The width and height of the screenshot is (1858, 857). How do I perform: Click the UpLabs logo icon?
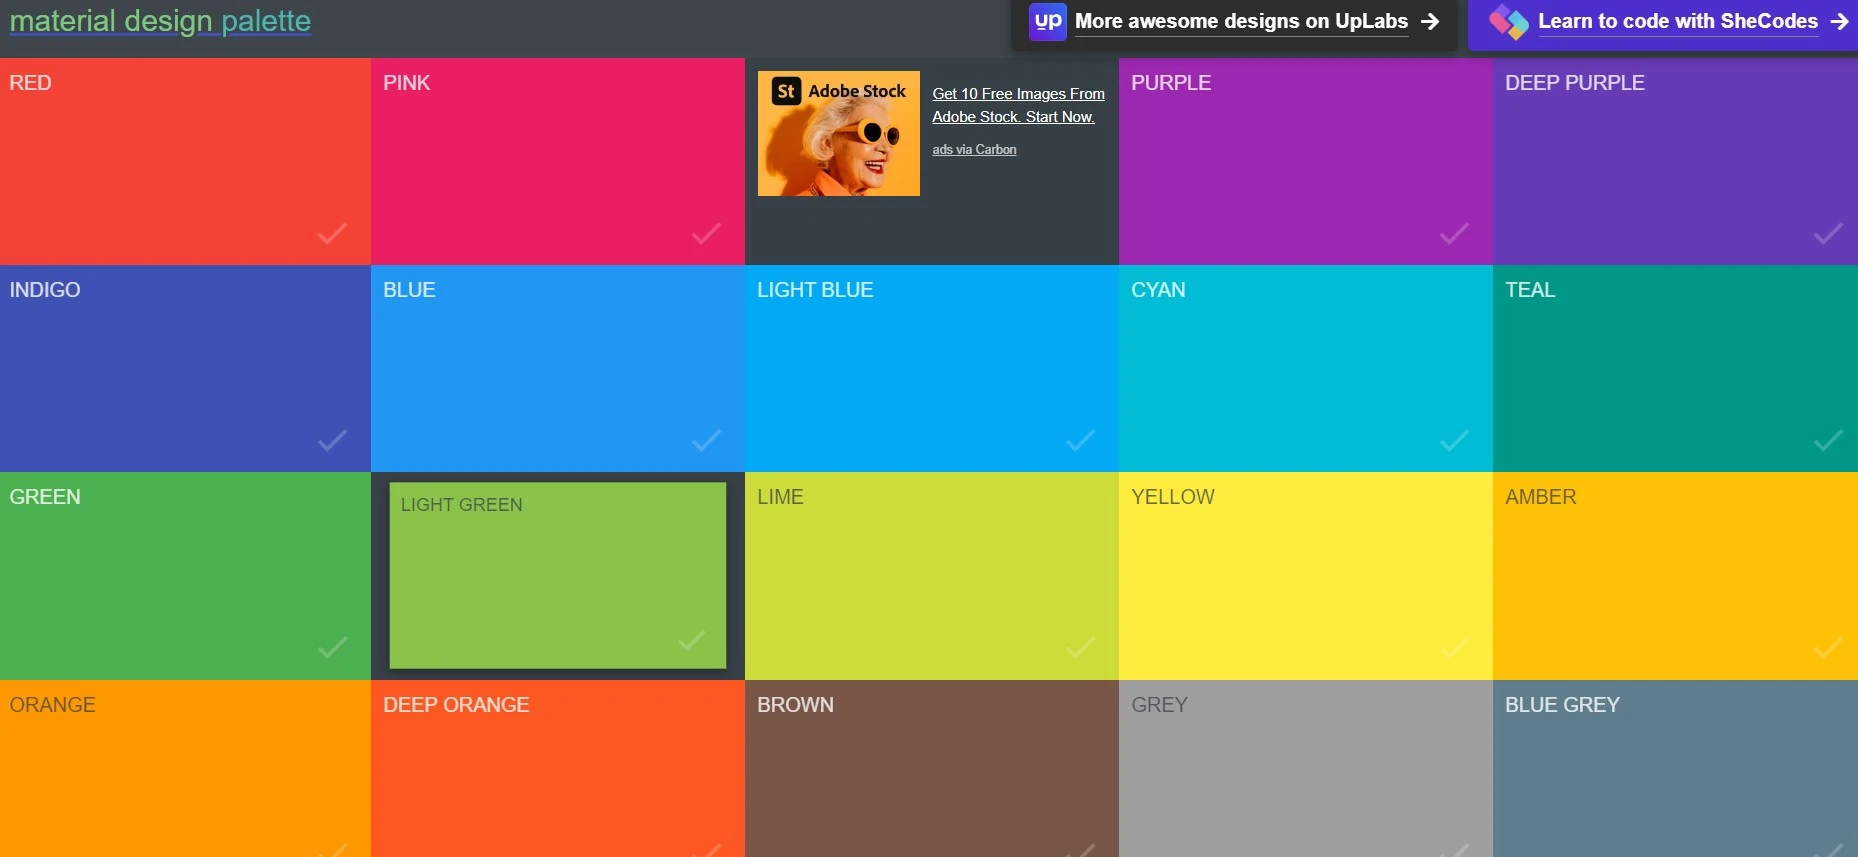click(1048, 21)
